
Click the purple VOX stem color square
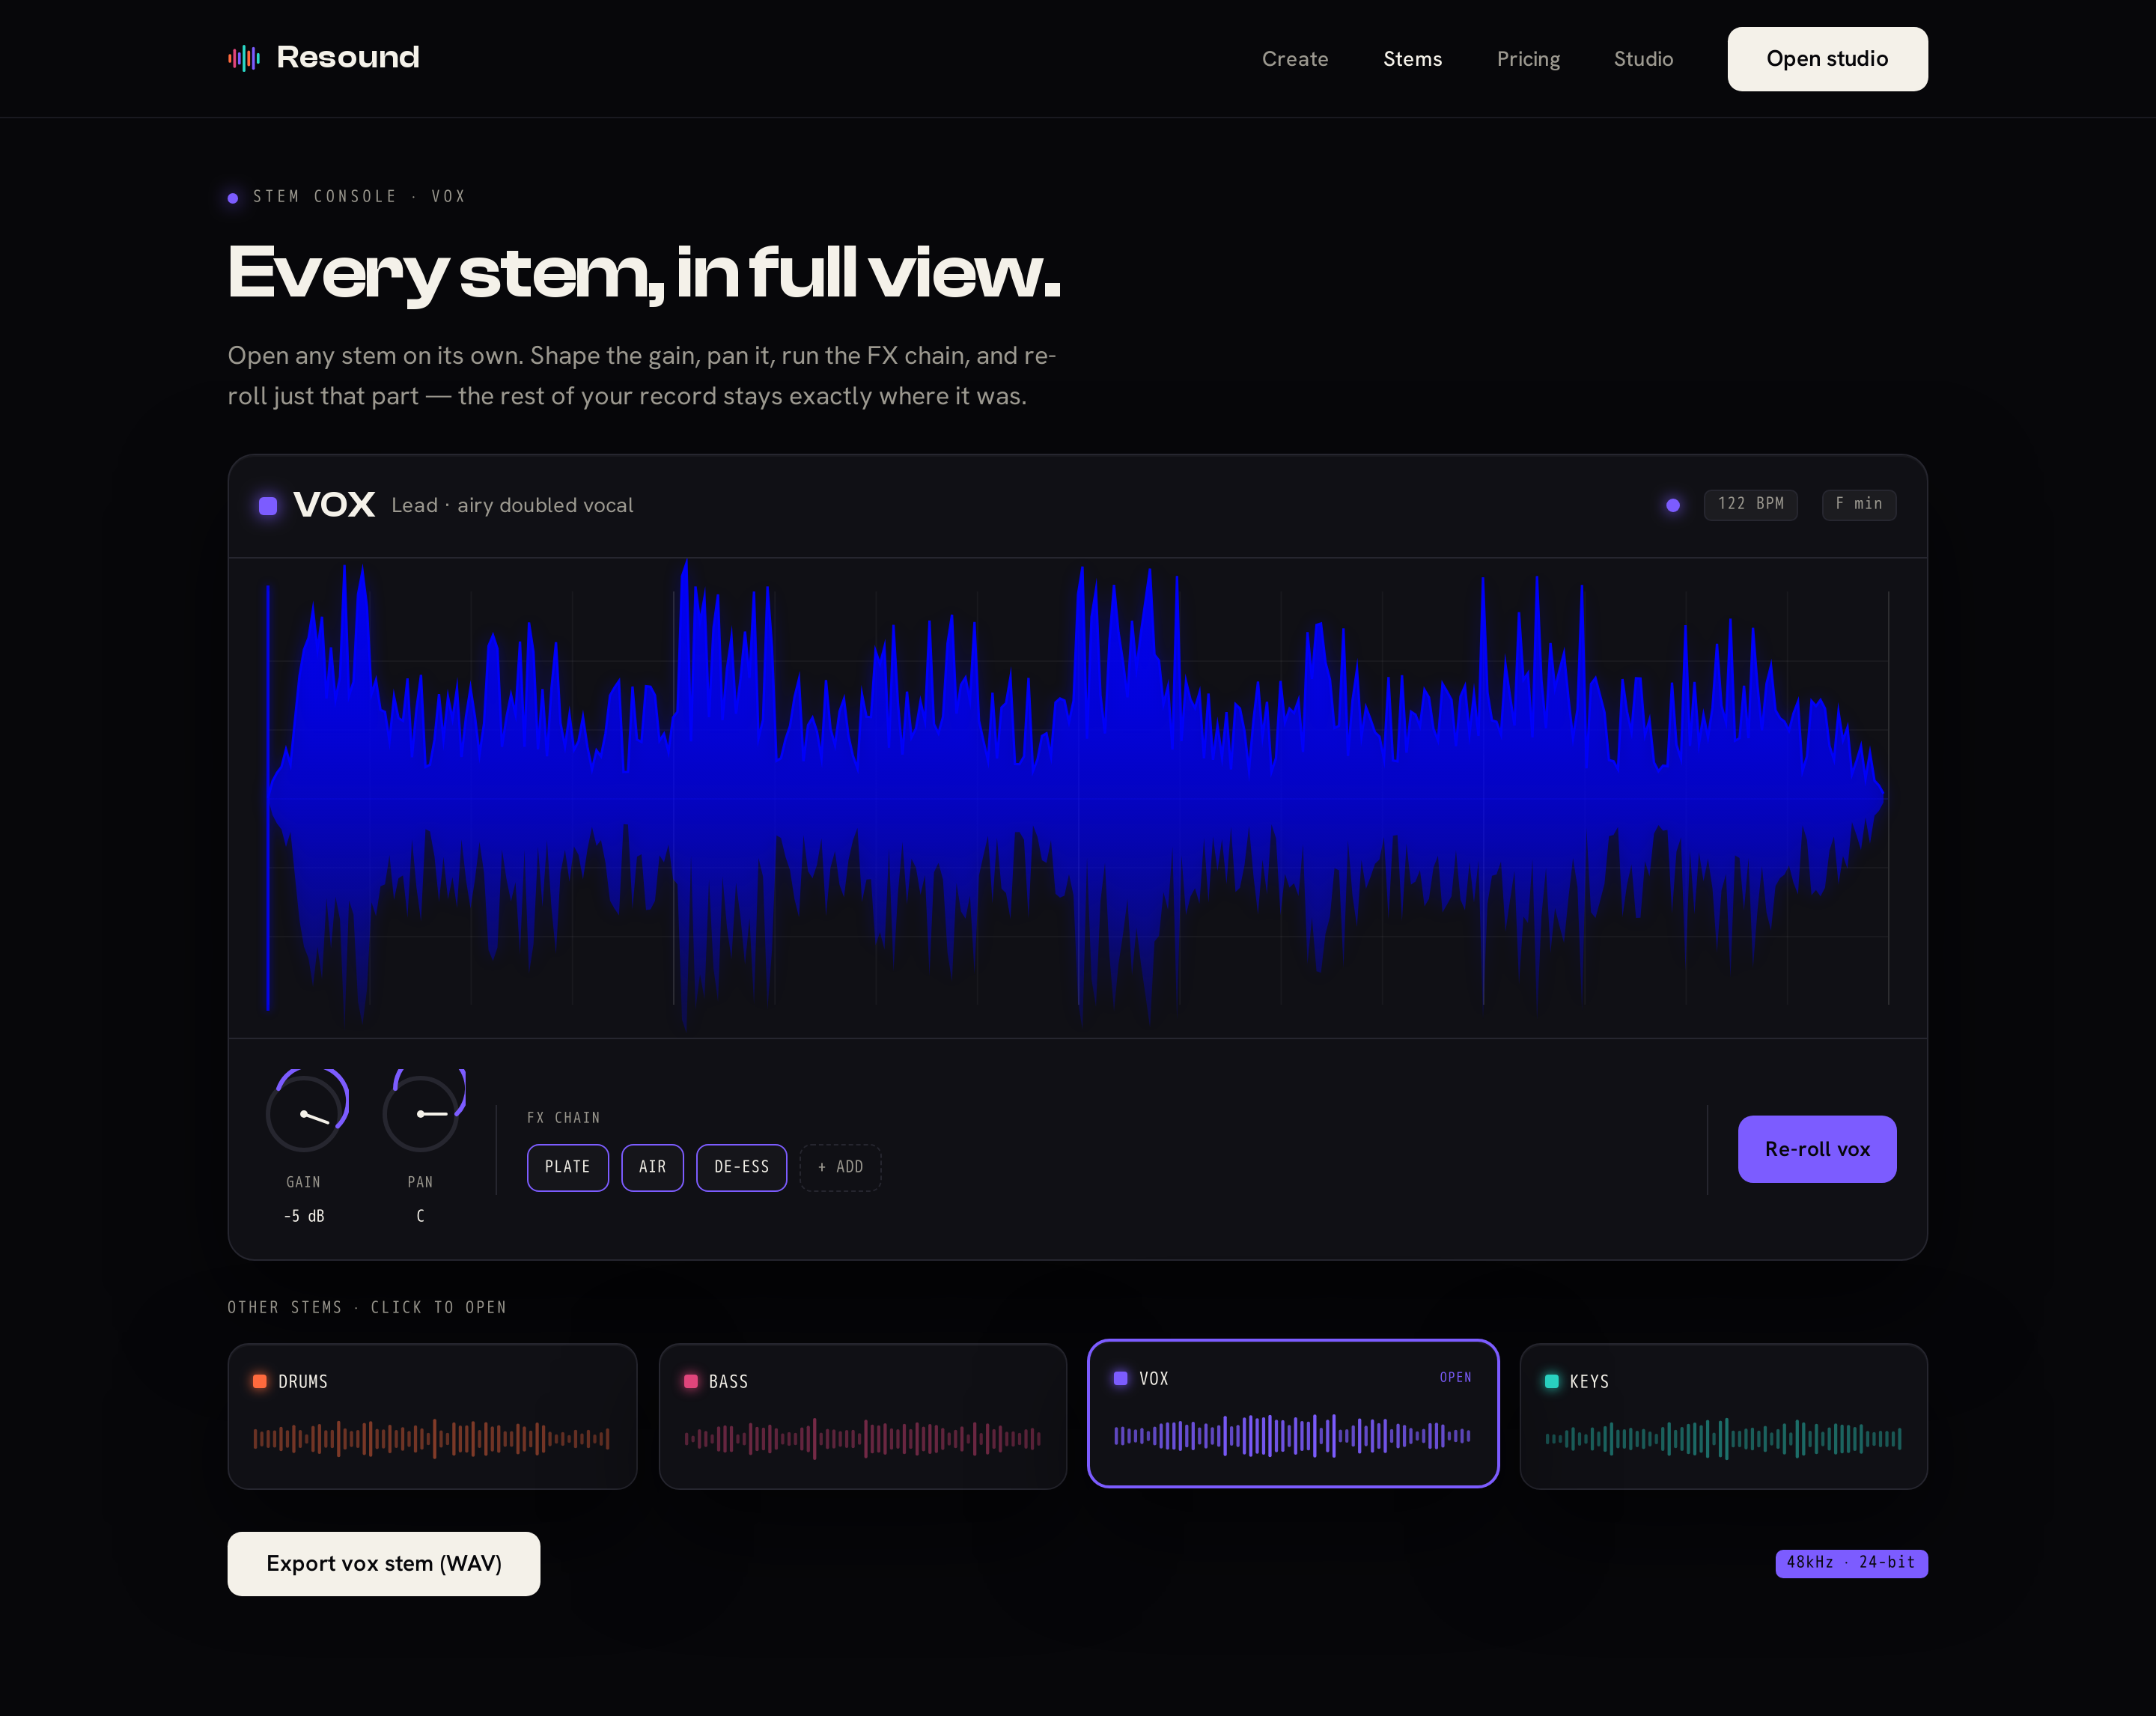click(268, 505)
